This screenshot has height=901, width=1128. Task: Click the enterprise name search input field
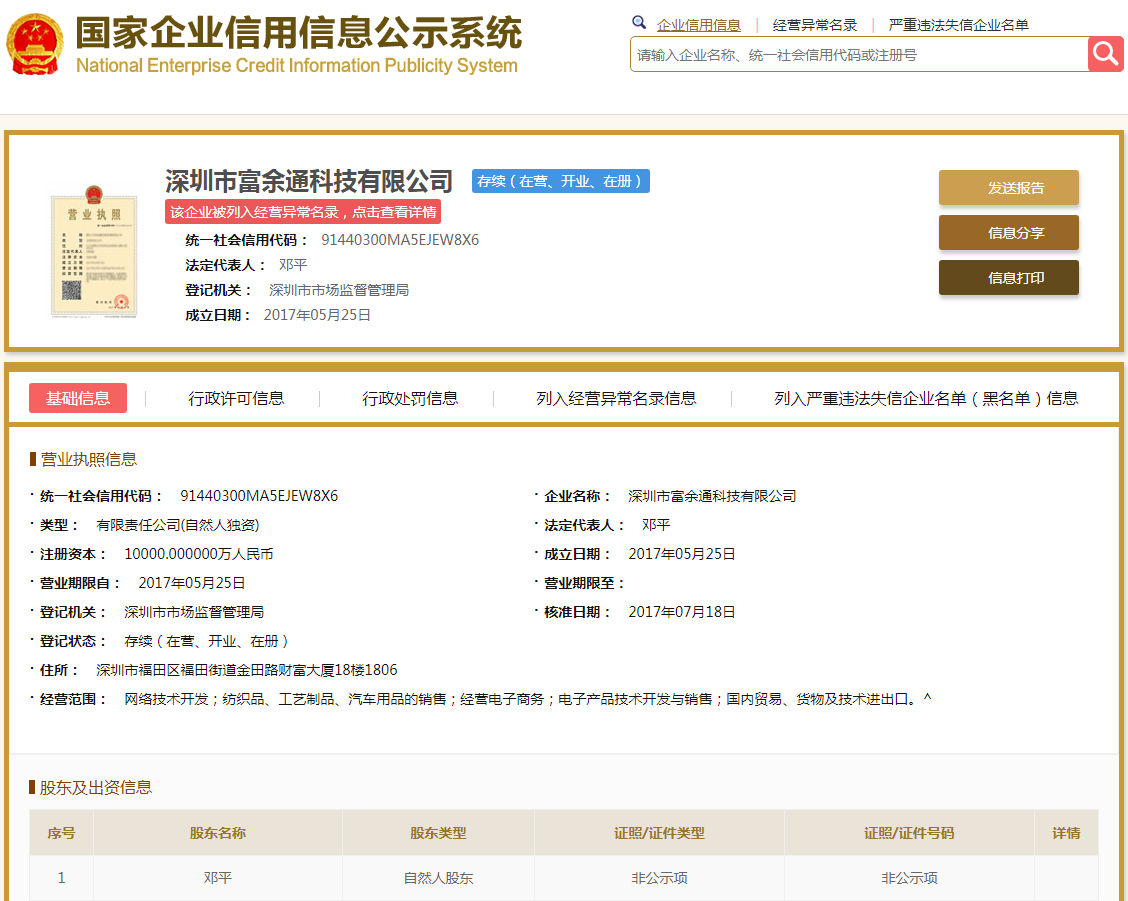pos(858,55)
